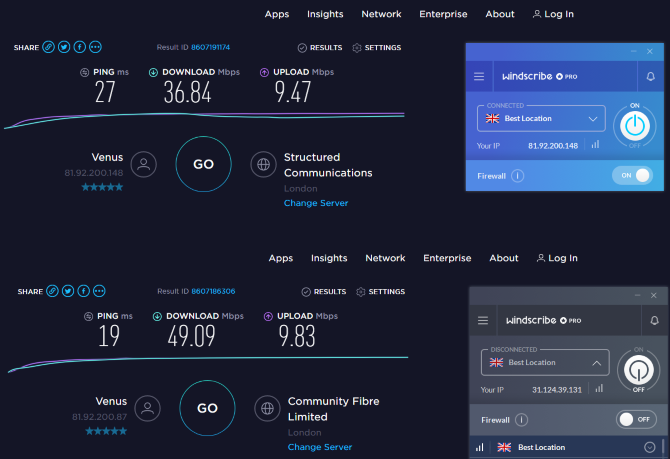670x459 pixels.
Task: Share bottom Speedtest result on Twitter
Action: (68, 291)
